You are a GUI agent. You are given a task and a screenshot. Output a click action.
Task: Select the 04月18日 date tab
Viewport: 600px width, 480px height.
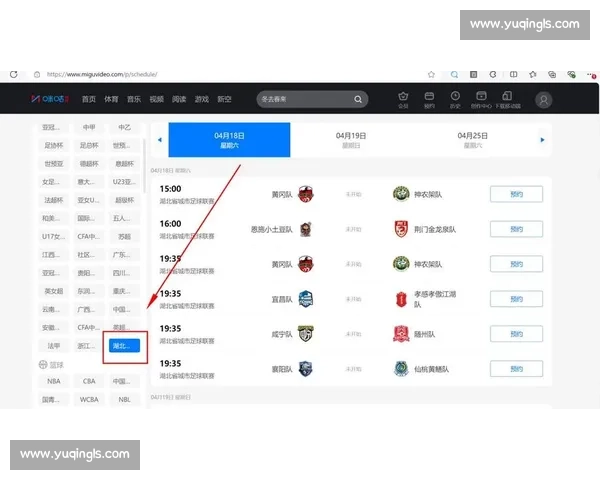229,140
